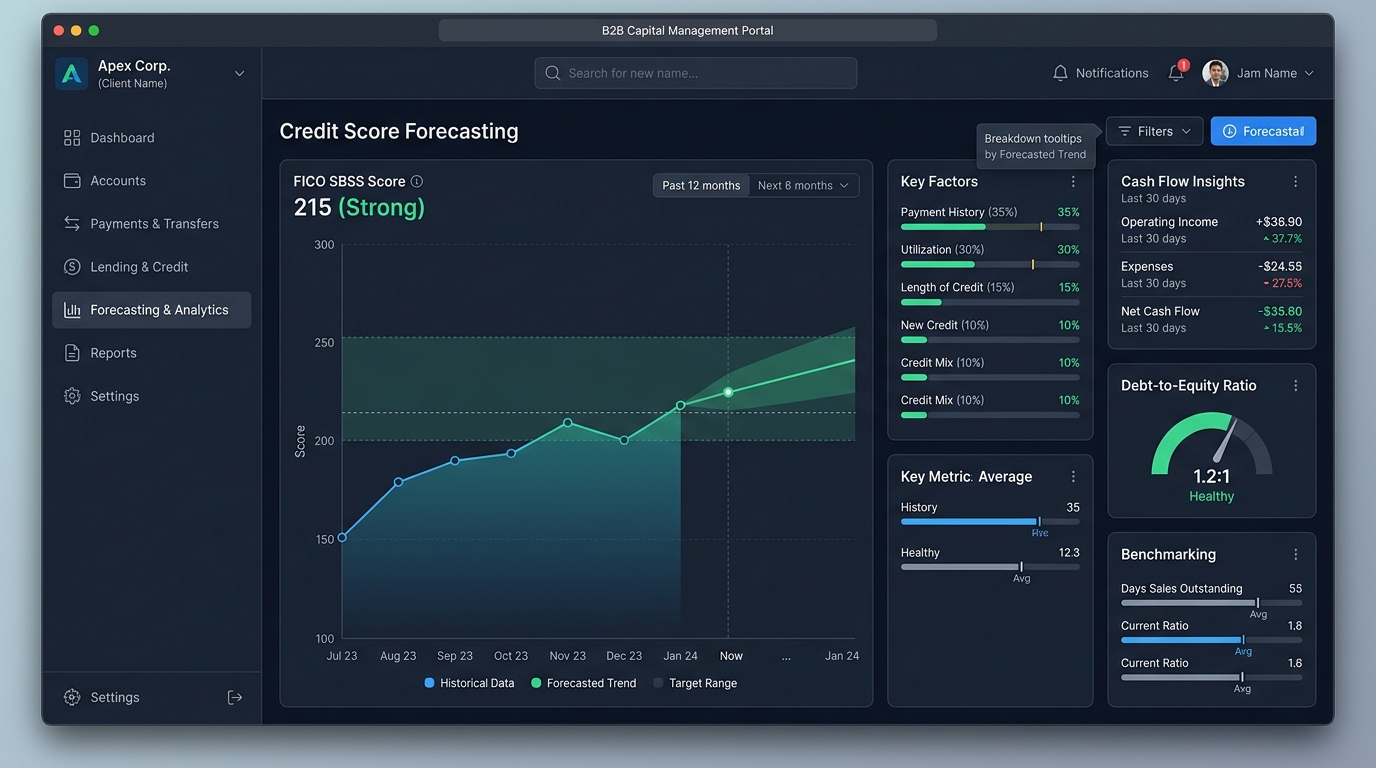
Task: Open Lending & Credit section
Action: click(x=151, y=267)
